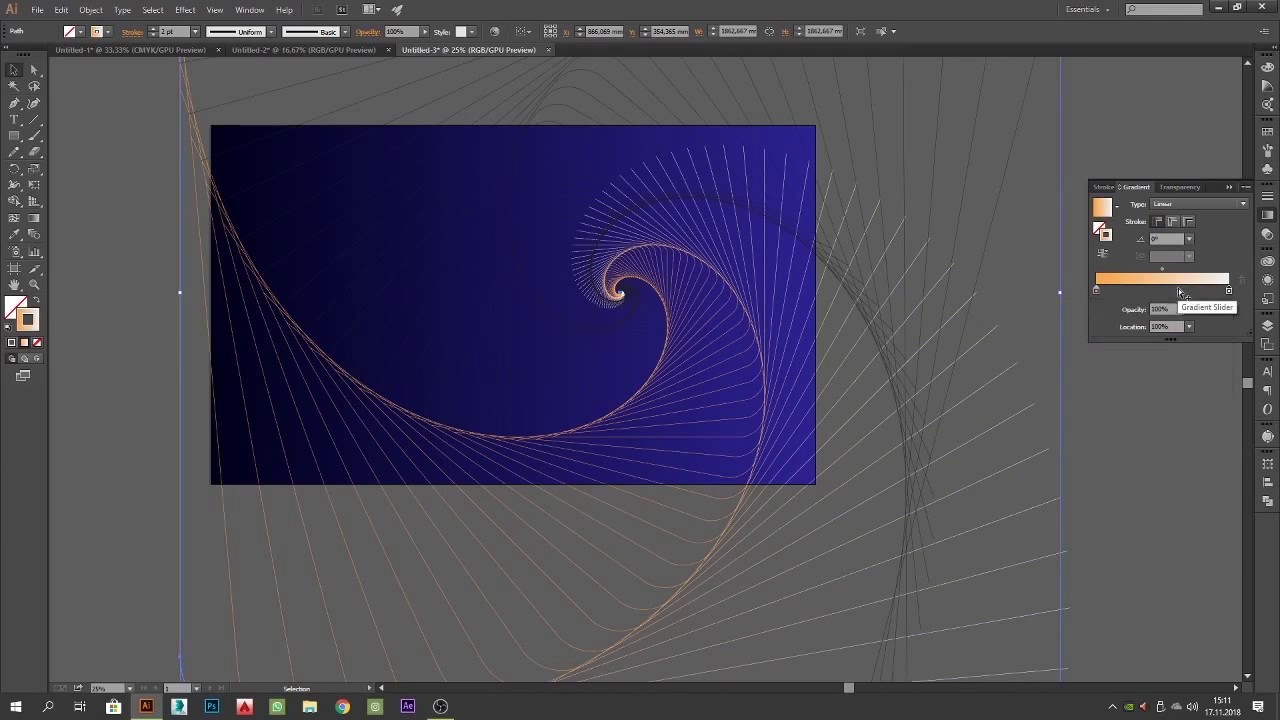Click the gradient fill swatch in the Gradient panel
1280x720 pixels.
click(1102, 207)
